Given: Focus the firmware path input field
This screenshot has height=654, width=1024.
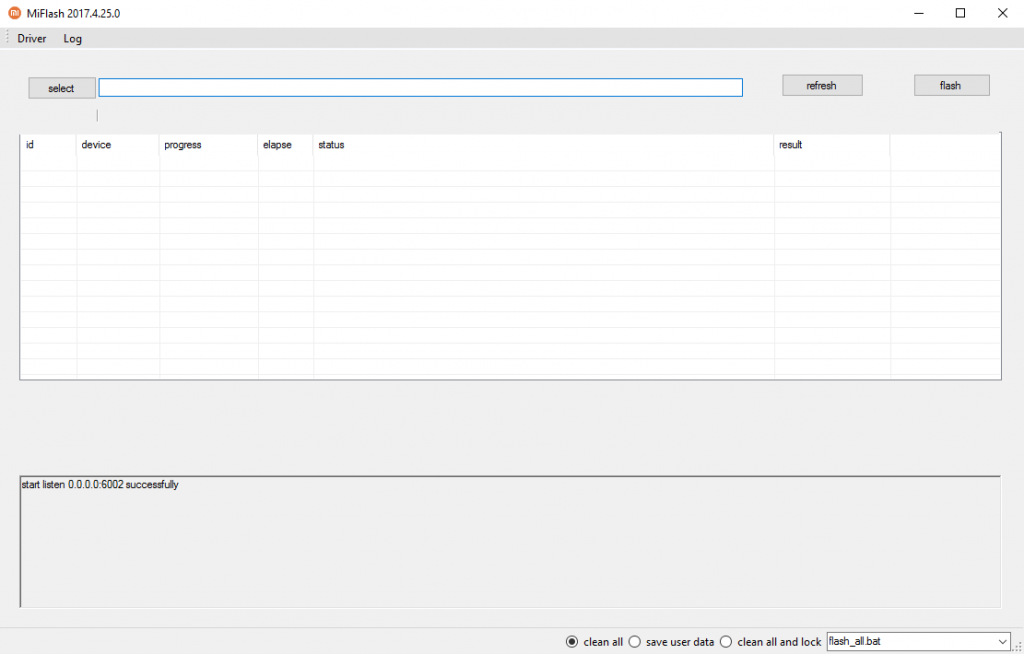Looking at the screenshot, I should tap(421, 88).
